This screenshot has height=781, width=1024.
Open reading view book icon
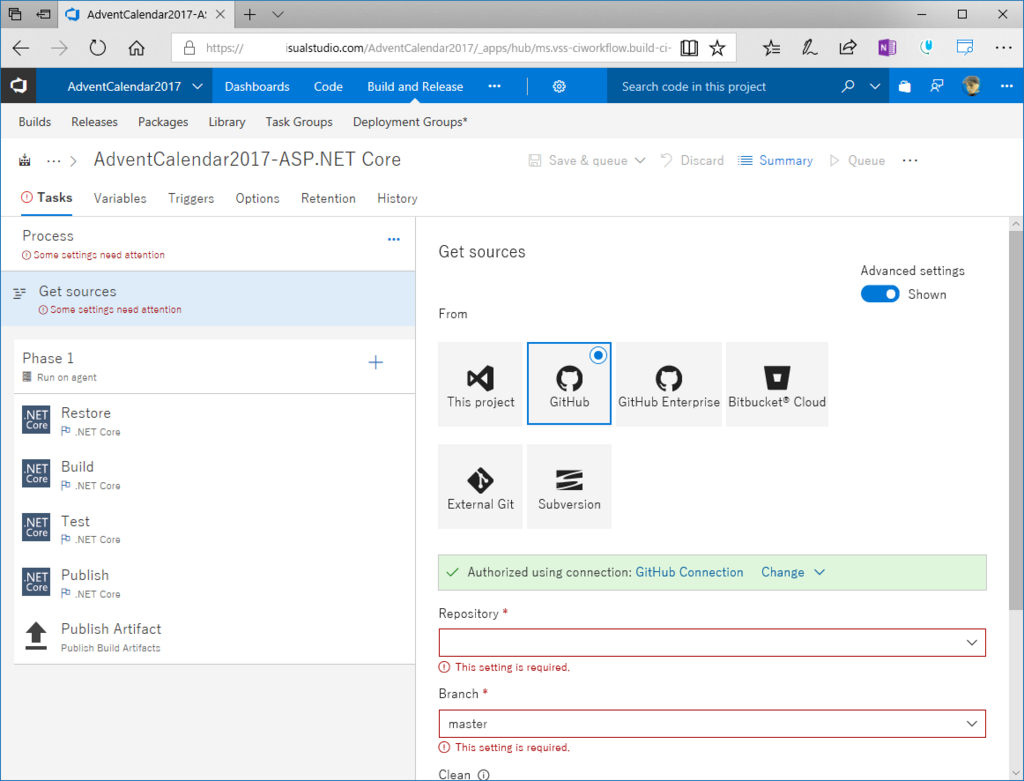point(689,48)
